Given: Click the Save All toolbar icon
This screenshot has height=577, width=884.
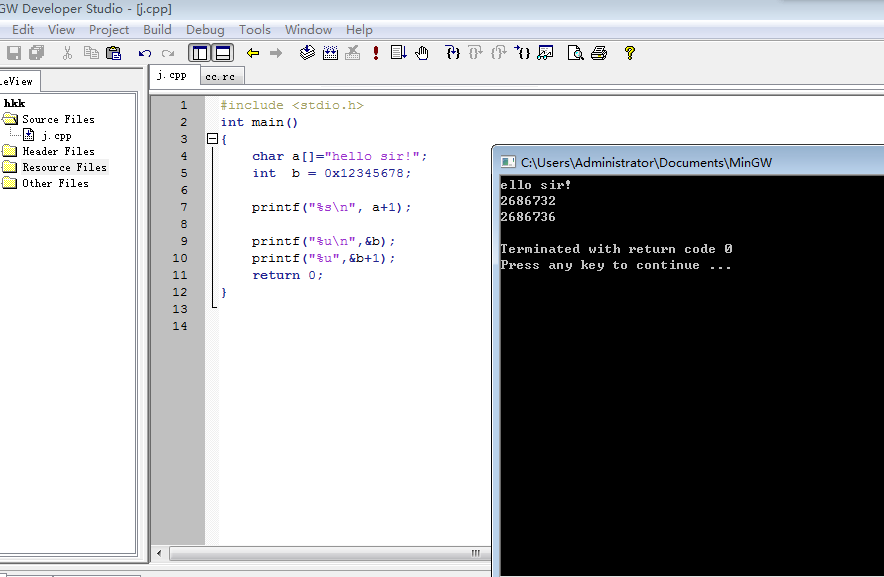Looking at the screenshot, I should tap(37, 53).
